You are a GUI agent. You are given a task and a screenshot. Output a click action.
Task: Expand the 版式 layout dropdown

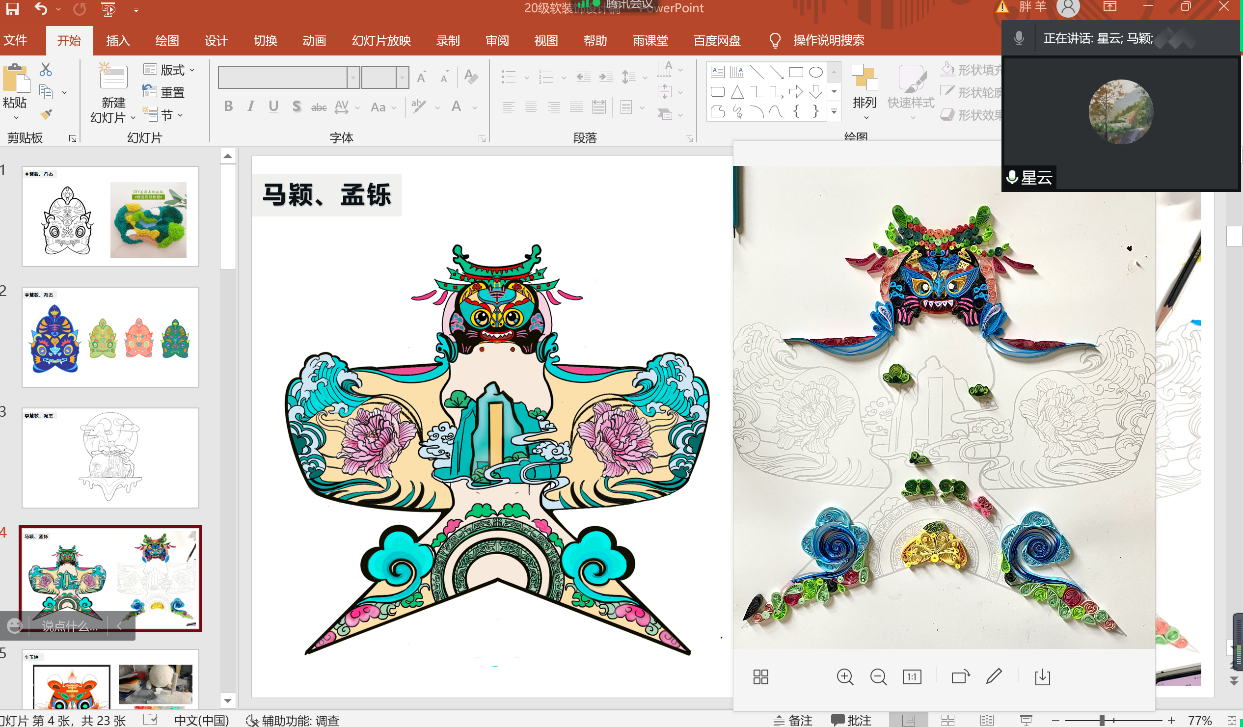tap(170, 70)
